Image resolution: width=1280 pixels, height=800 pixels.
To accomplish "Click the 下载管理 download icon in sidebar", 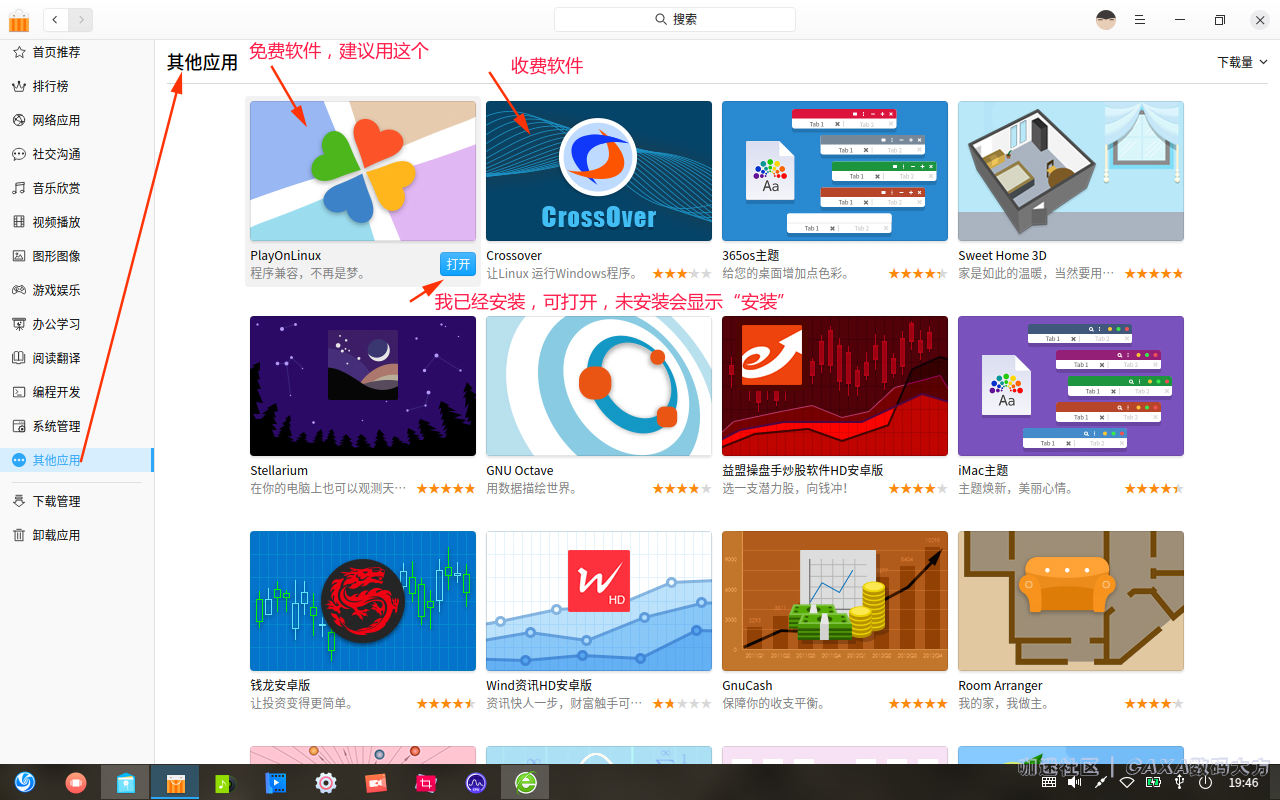I will [19, 501].
